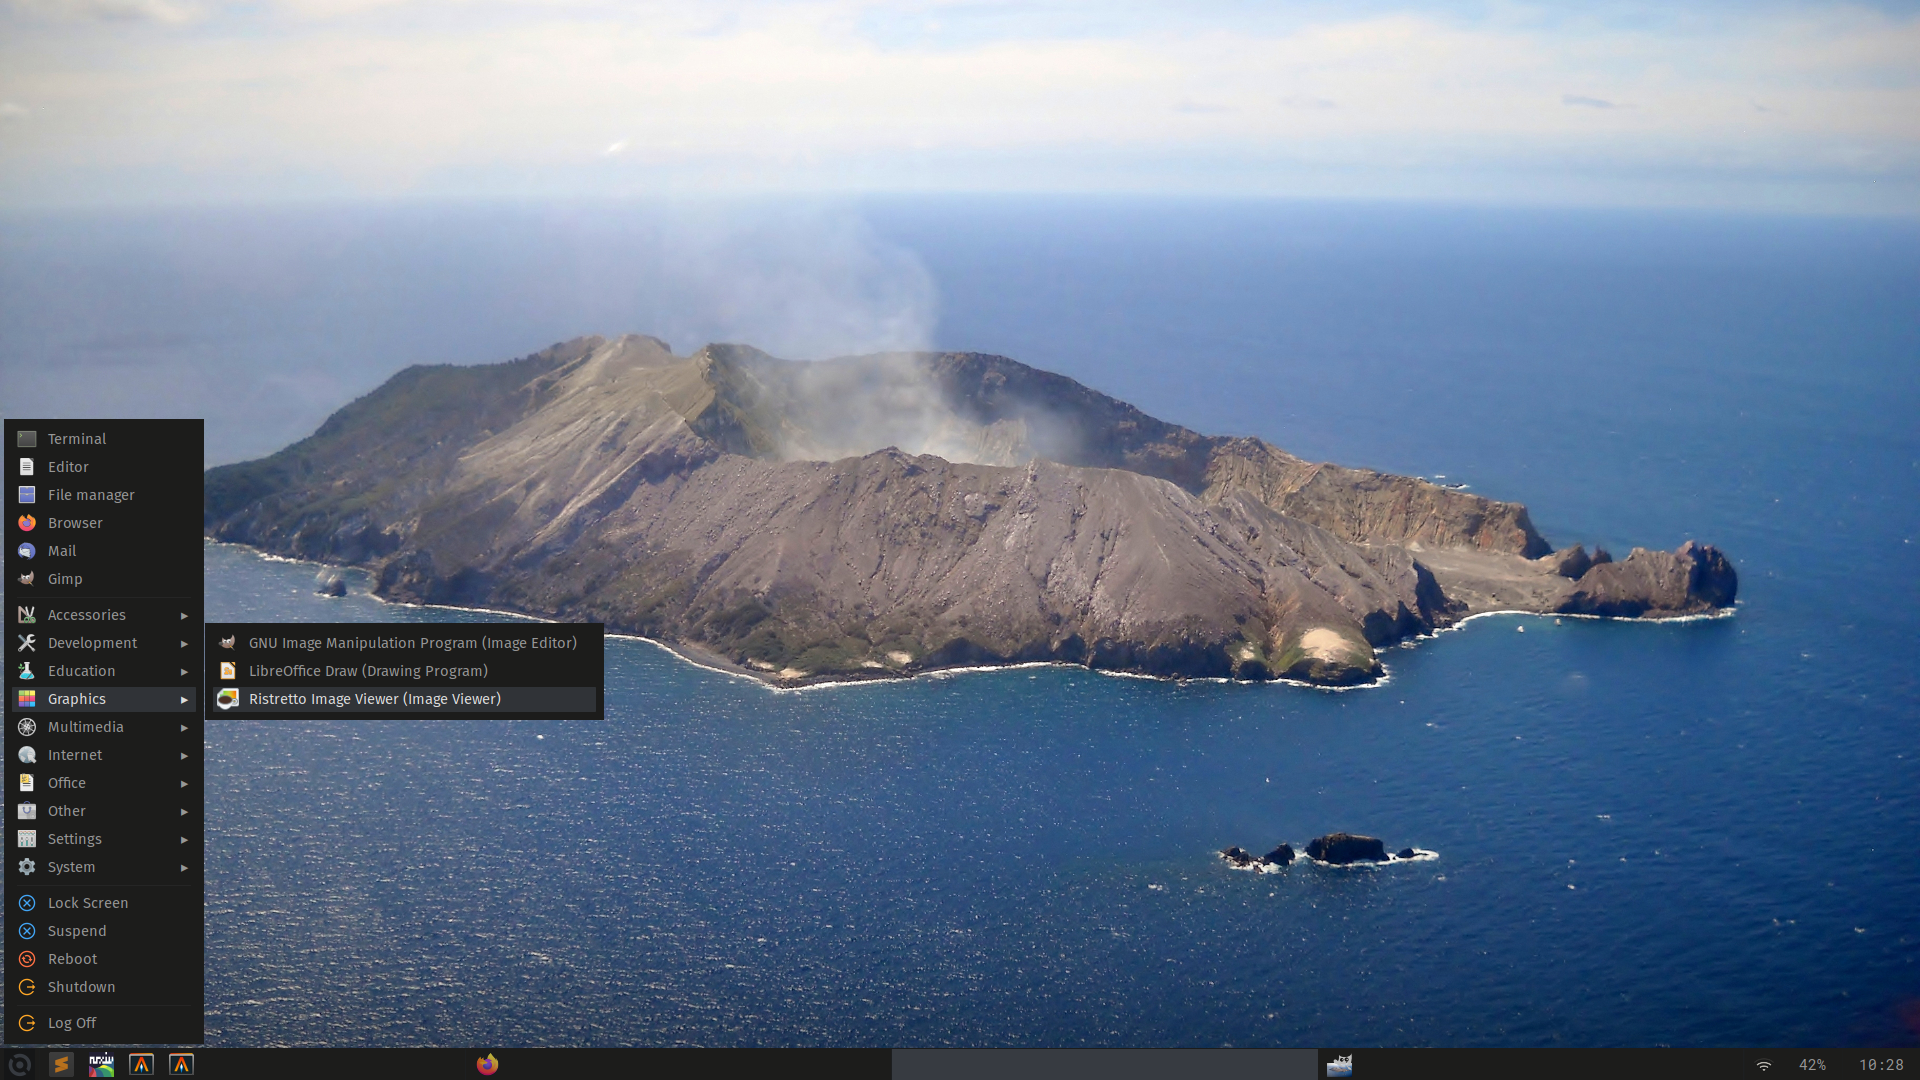Choose Reboot in the menu
The height and width of the screenshot is (1080, 1920).
point(104,959)
